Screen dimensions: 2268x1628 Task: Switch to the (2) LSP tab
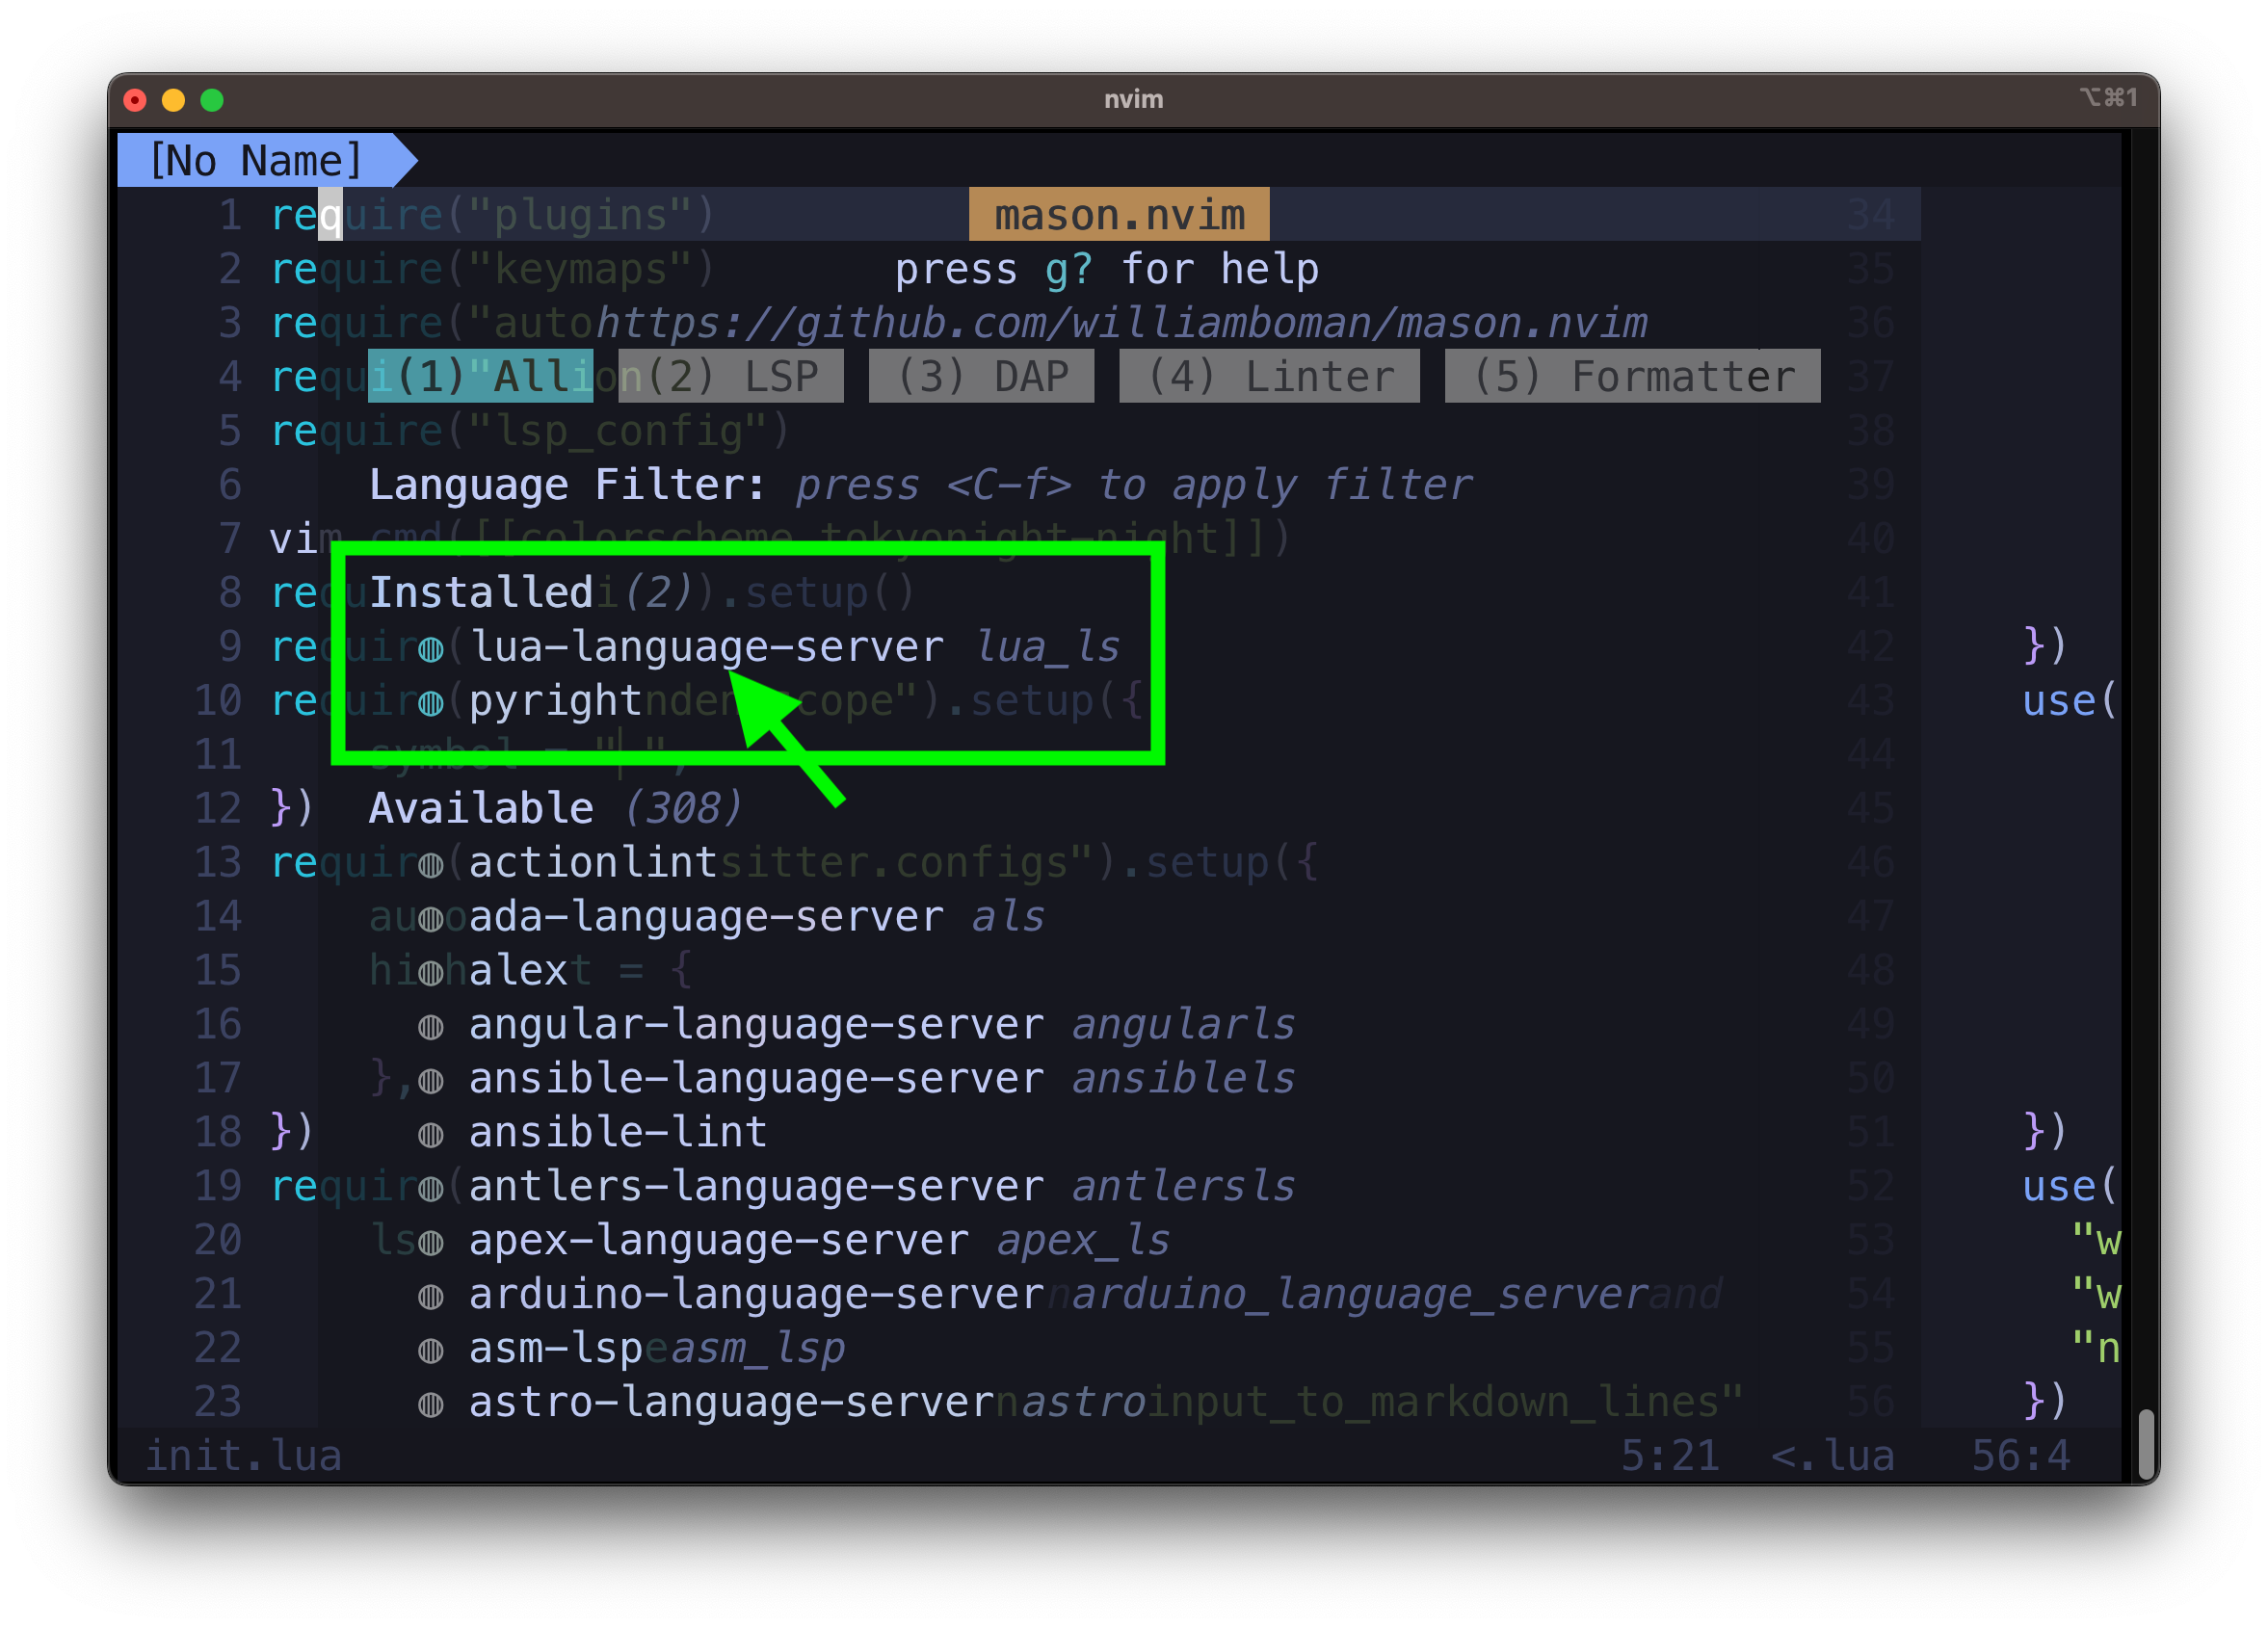[x=731, y=376]
